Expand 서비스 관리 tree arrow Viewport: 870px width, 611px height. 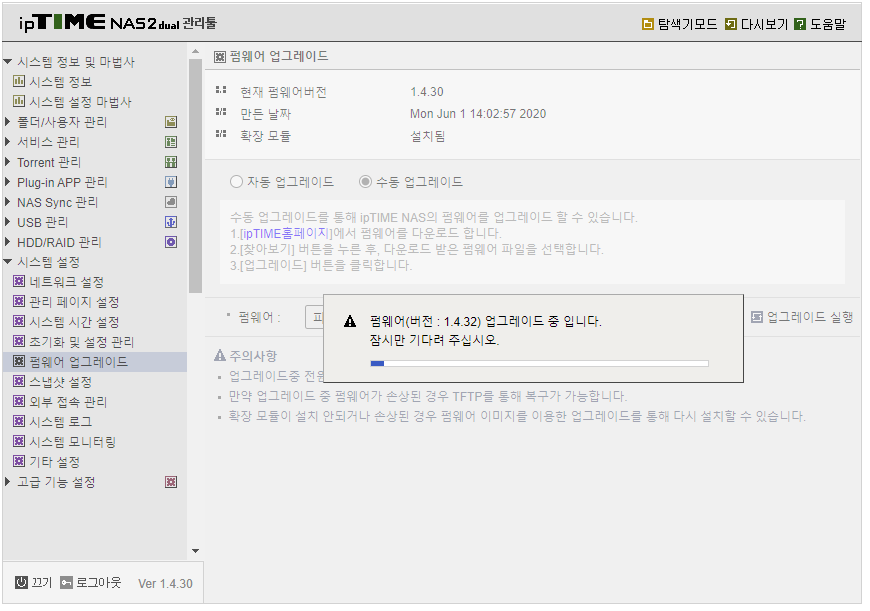coord(7,142)
